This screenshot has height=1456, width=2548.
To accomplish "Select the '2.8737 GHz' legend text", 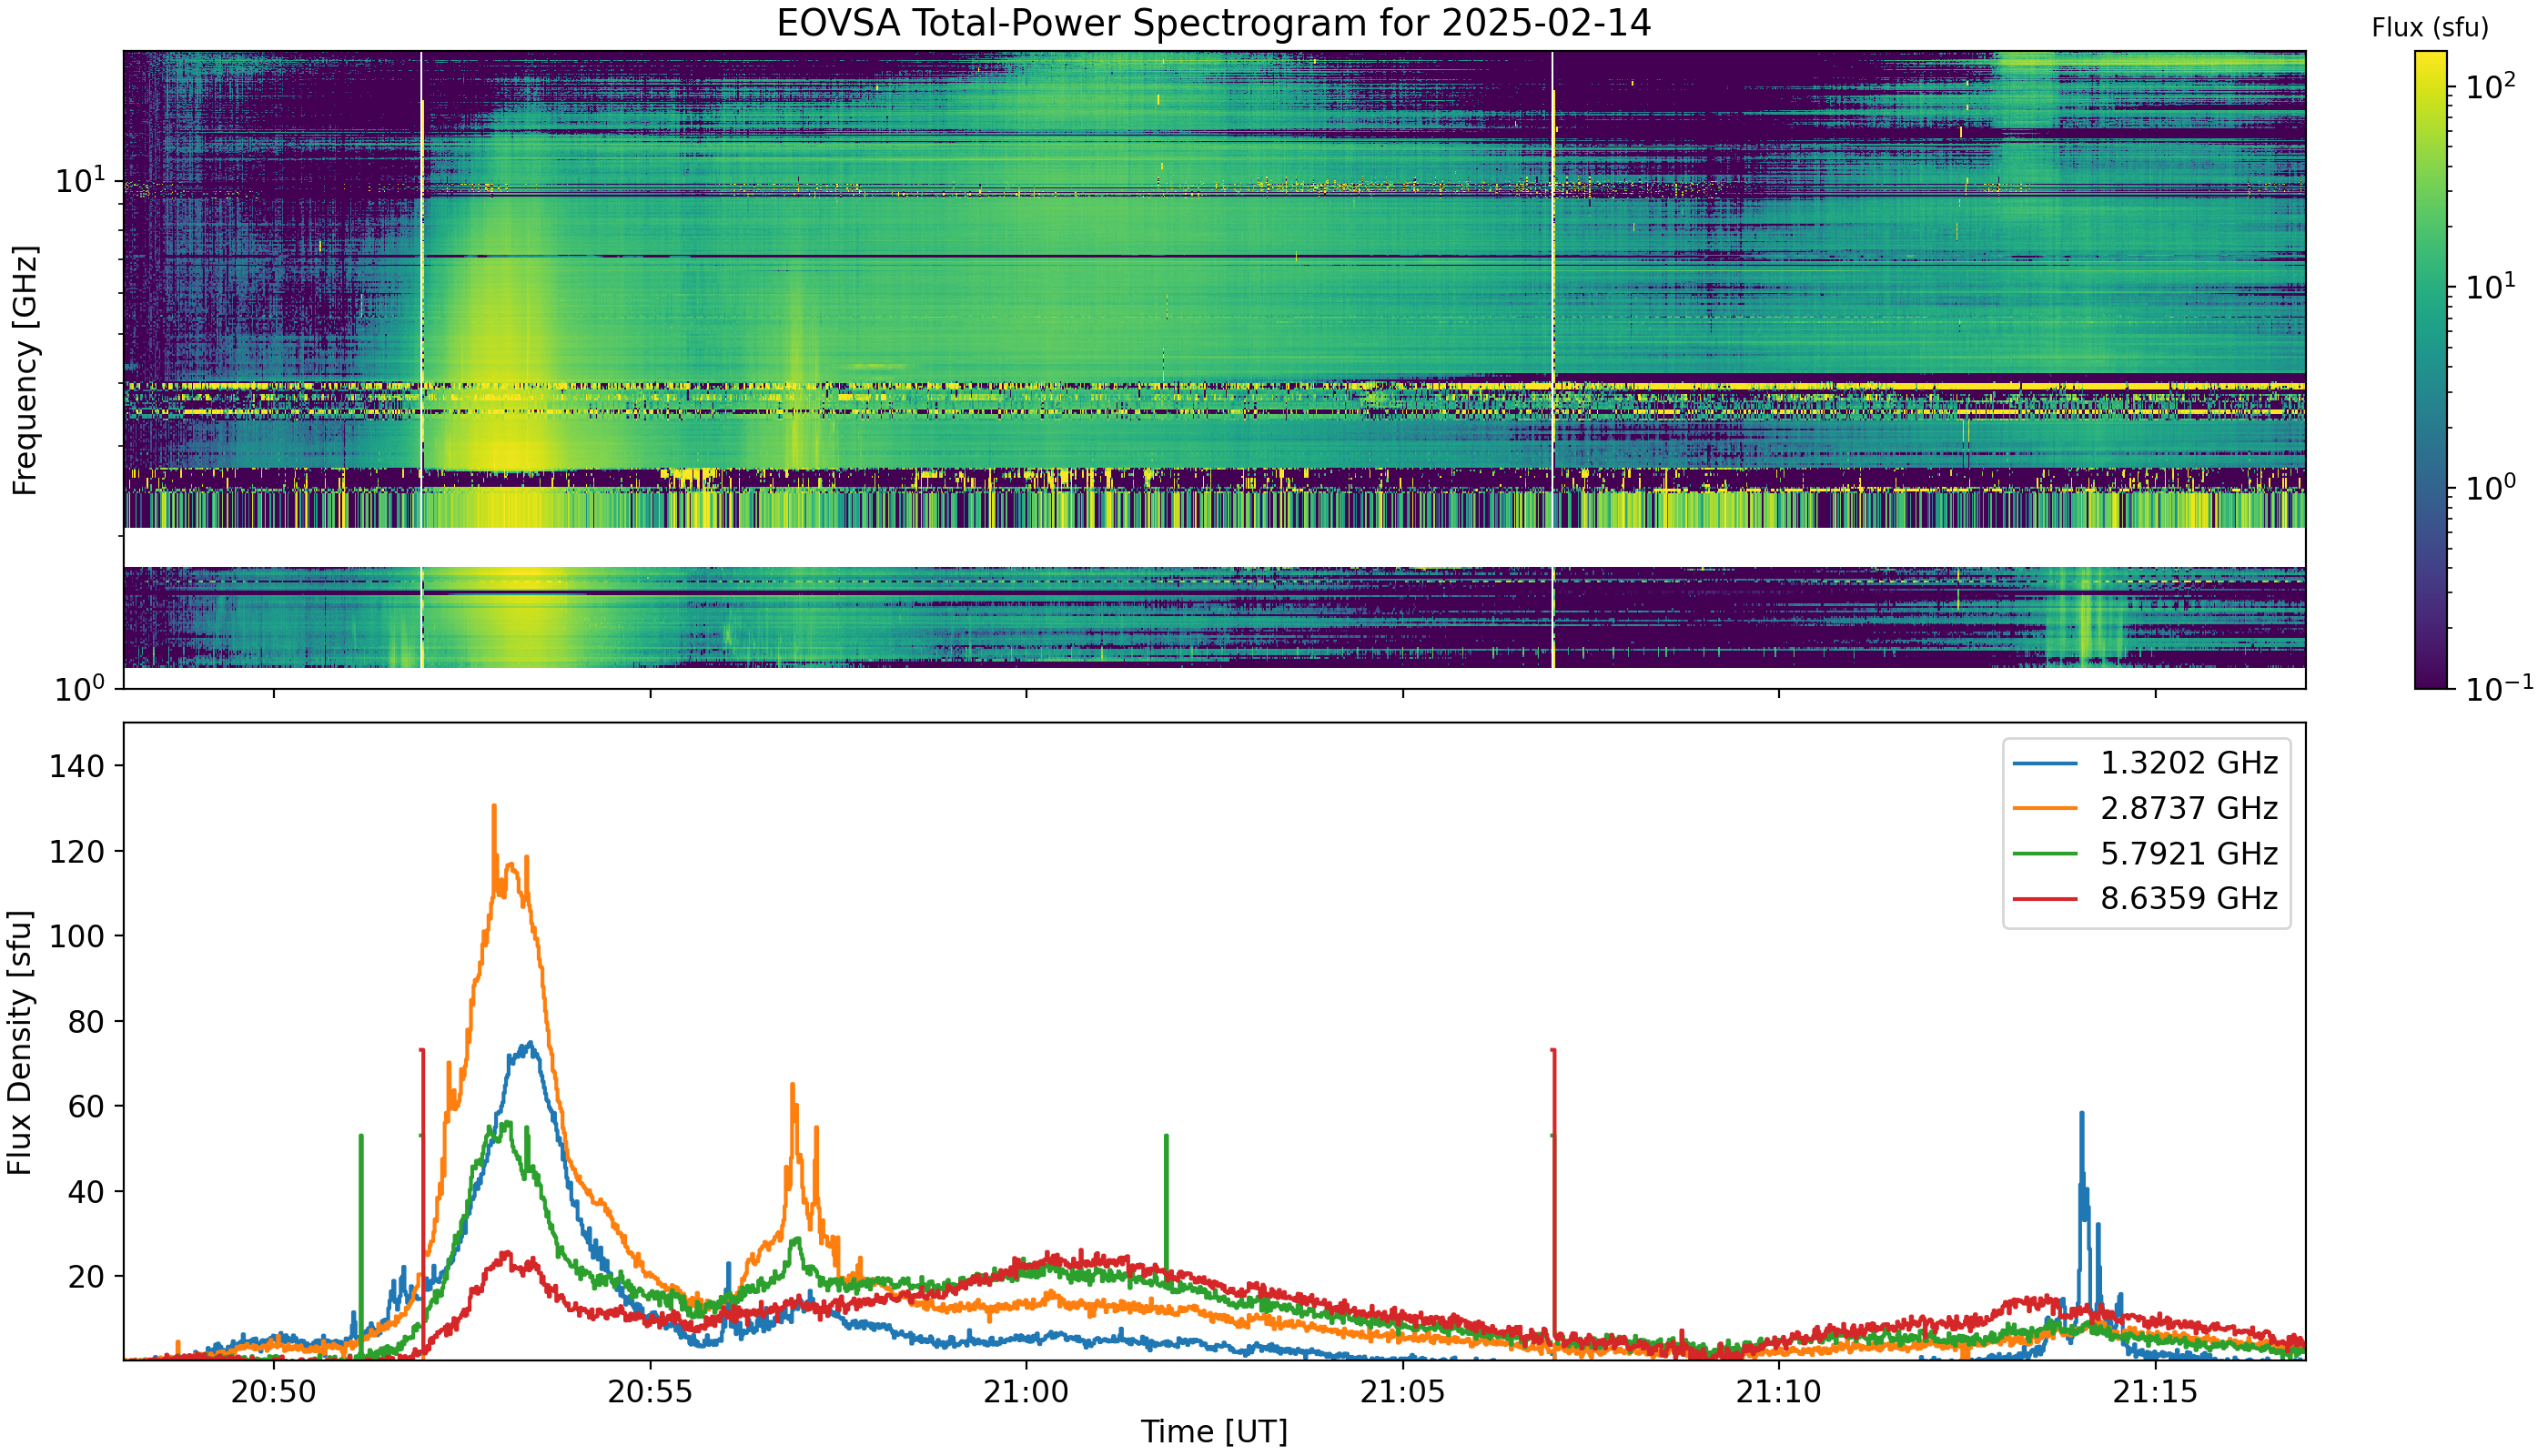I will tap(2189, 809).
